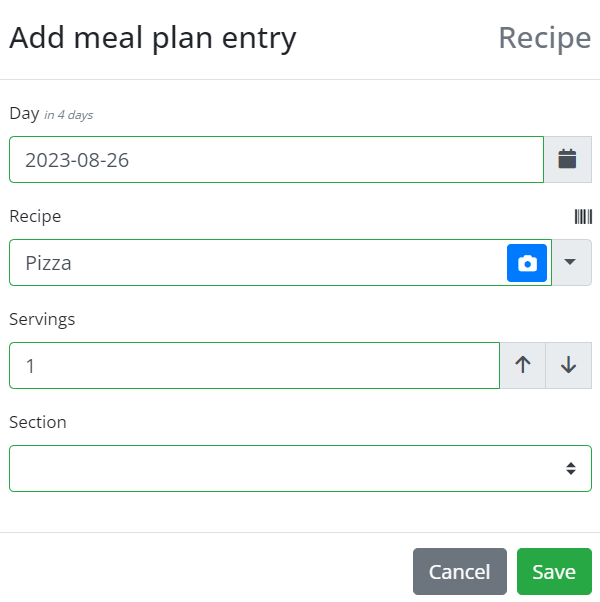Open the calendar date picker icon
Screen dimensions: 600x602
pyautogui.click(x=567, y=159)
